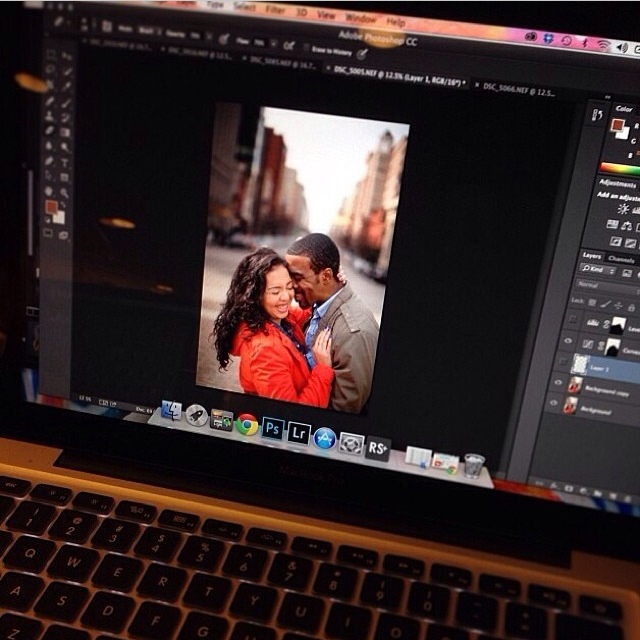Reset default foreground and background colors
Screen dimensions: 640x640
pos(47,220)
